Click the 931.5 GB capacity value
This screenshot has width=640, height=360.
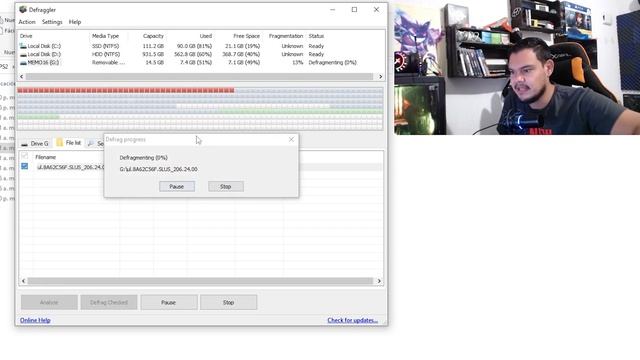pyautogui.click(x=154, y=54)
